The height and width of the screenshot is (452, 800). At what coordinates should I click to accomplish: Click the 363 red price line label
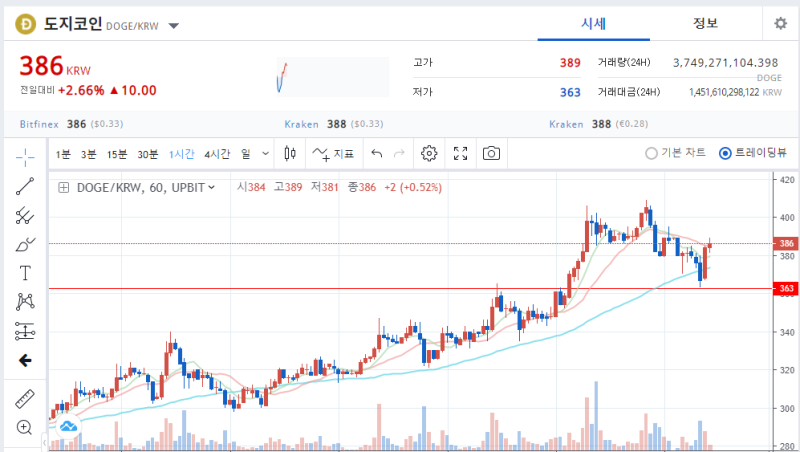pyautogui.click(x=786, y=288)
